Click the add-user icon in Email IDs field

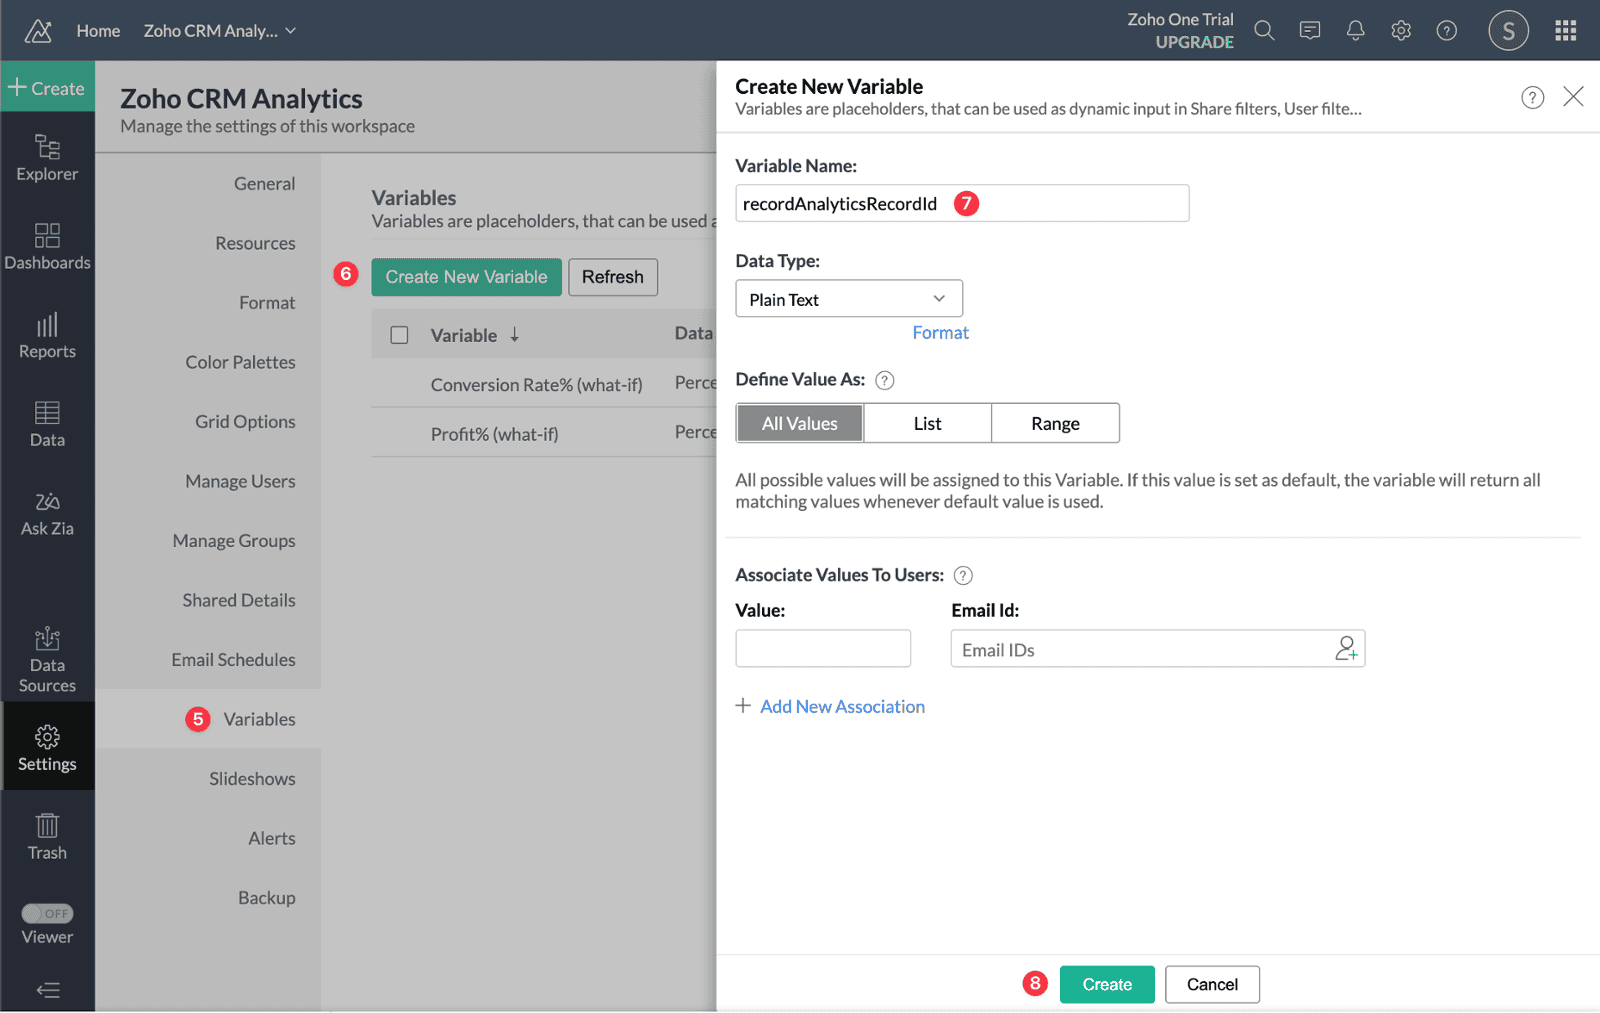[x=1346, y=649]
